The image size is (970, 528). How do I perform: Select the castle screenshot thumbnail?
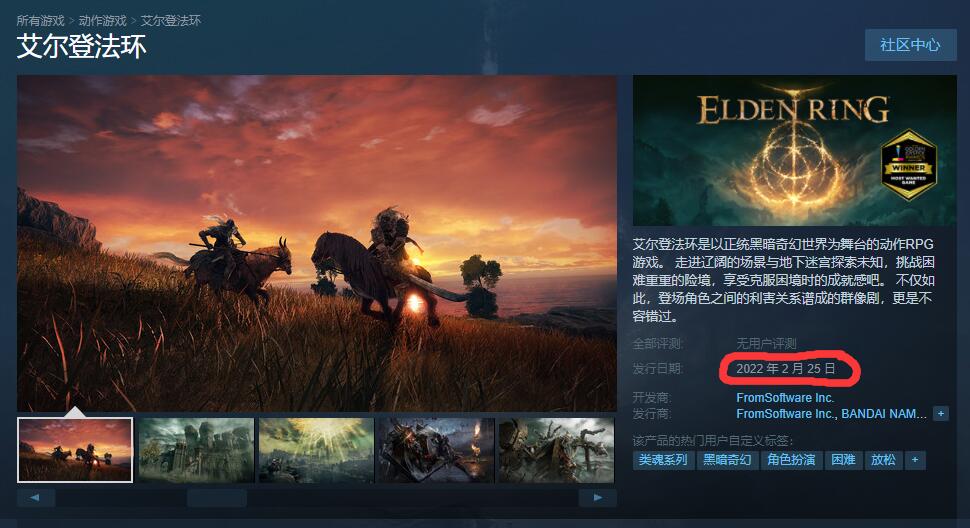[x=196, y=450]
